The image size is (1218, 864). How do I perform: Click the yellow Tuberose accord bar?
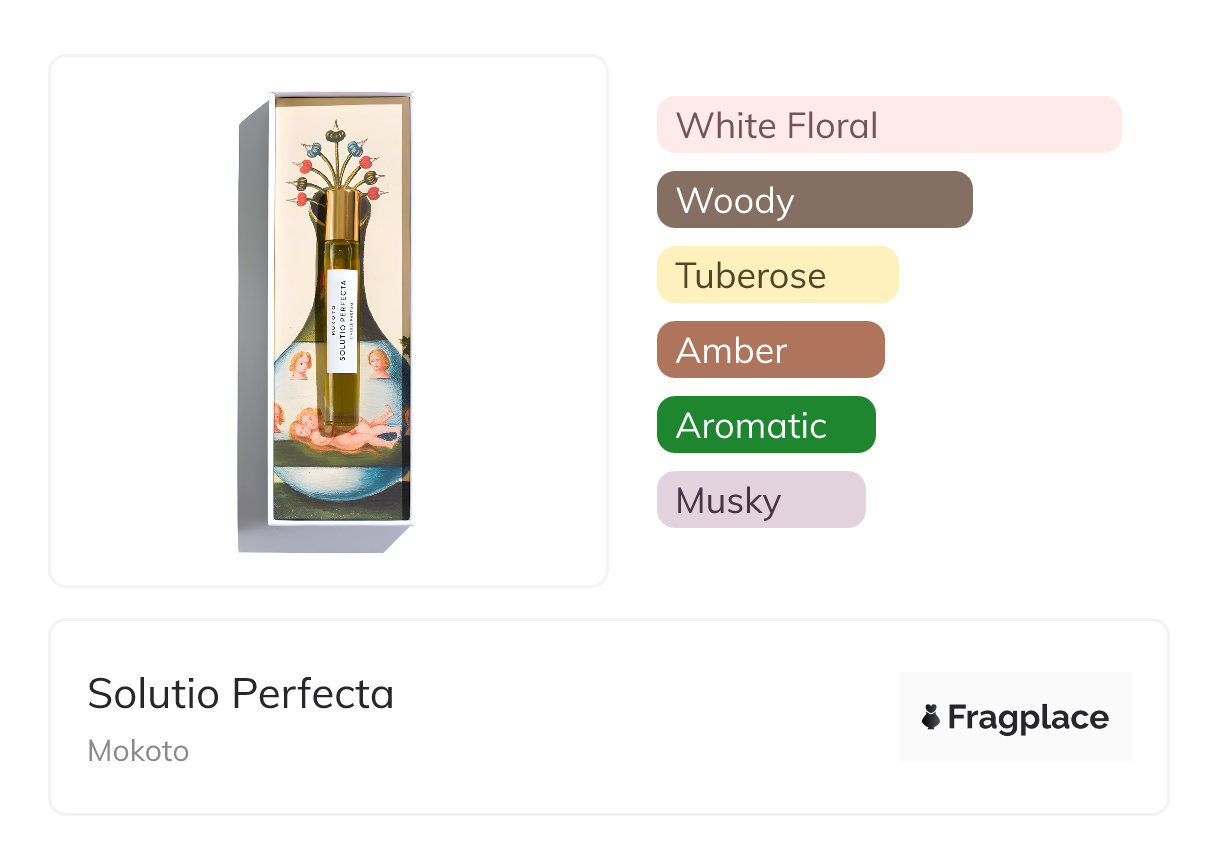point(777,275)
